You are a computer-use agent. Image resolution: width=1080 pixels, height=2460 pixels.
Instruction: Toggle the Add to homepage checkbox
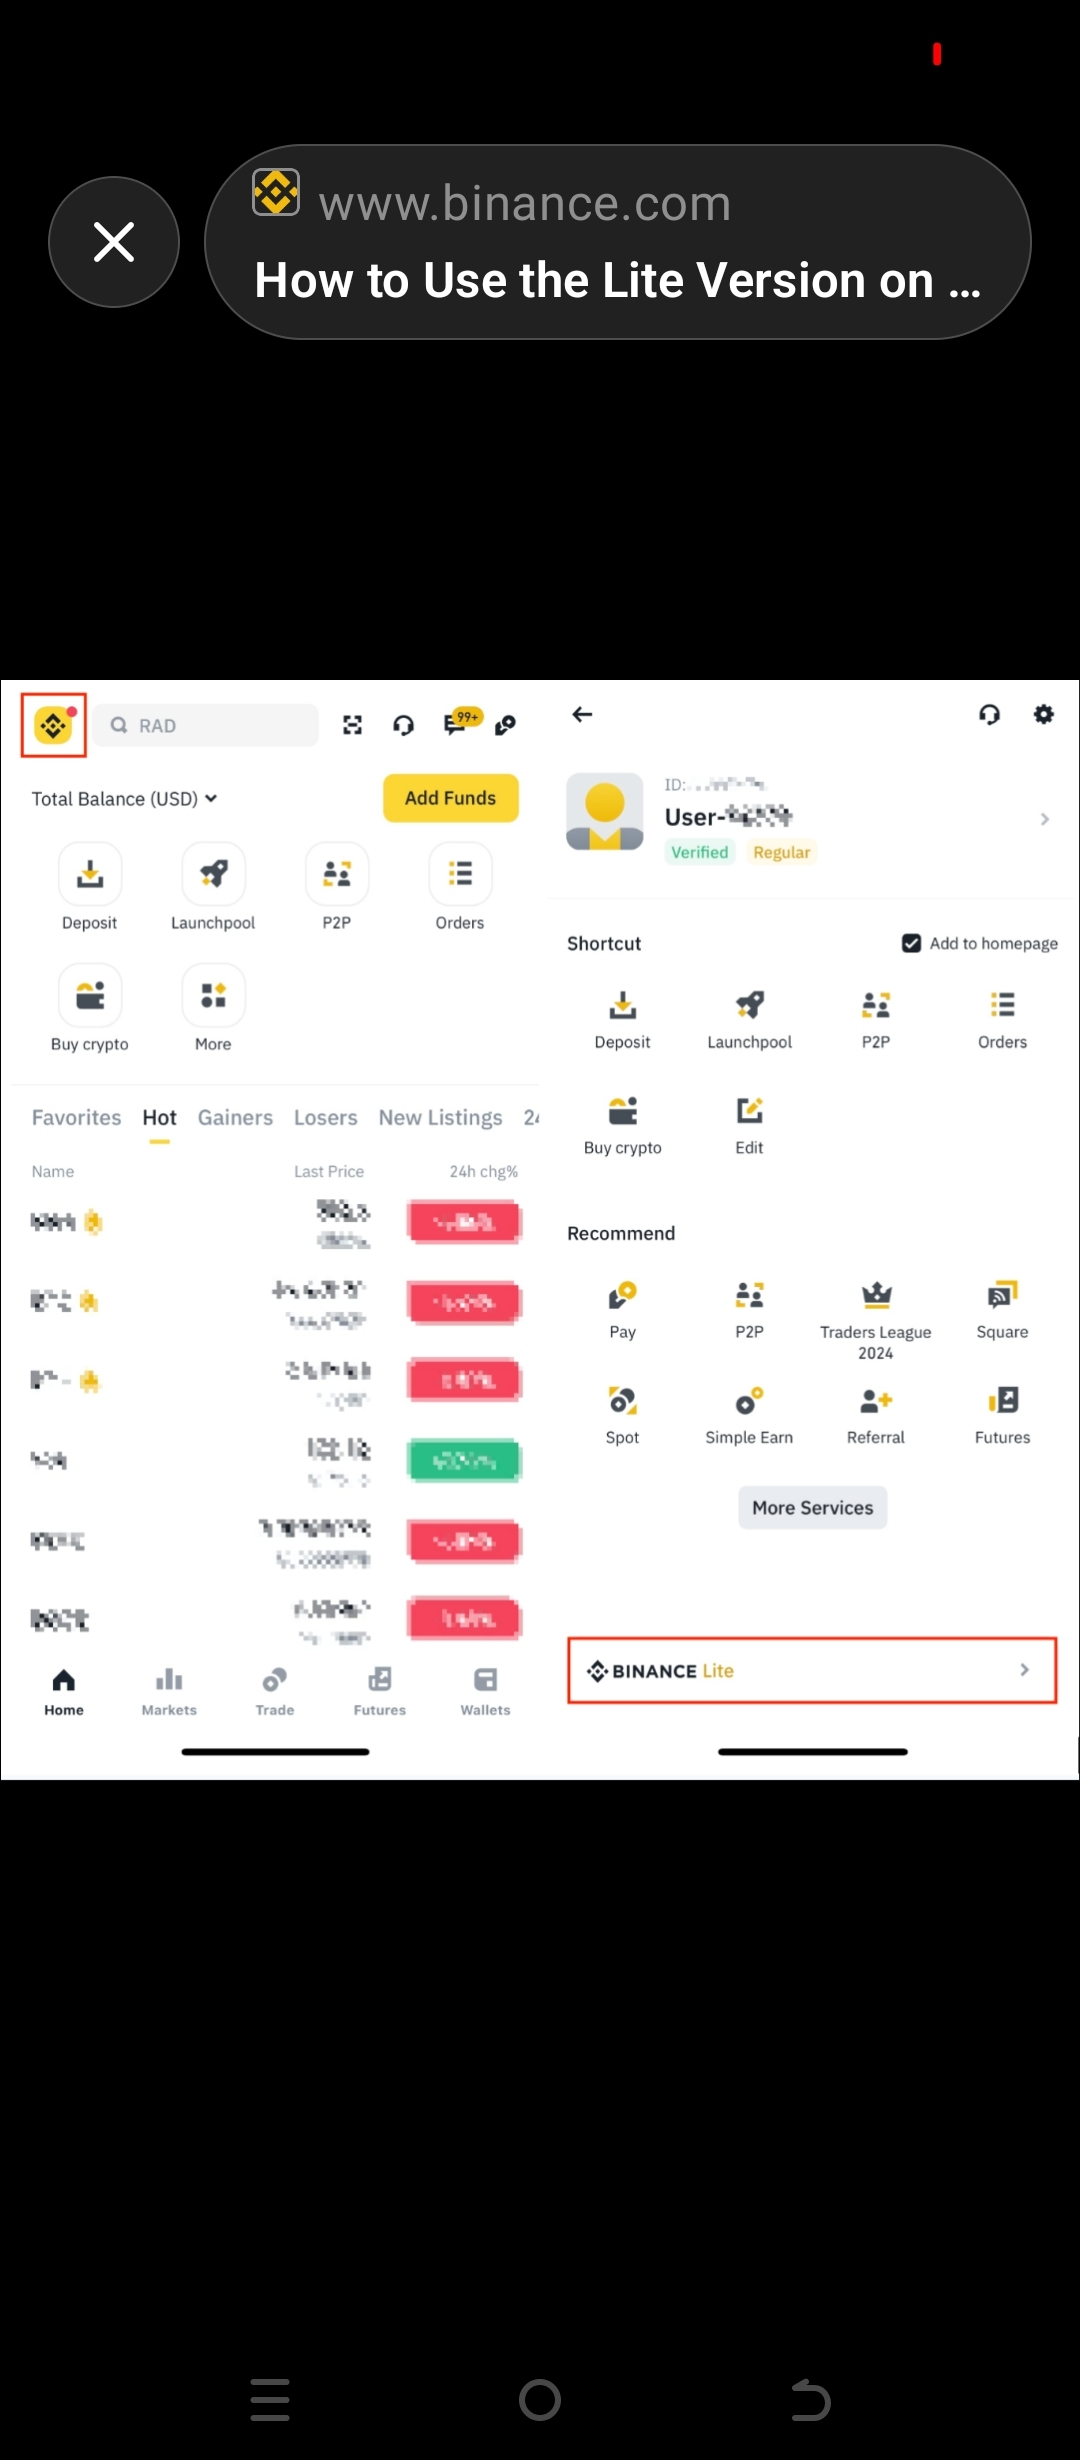pyautogui.click(x=911, y=943)
